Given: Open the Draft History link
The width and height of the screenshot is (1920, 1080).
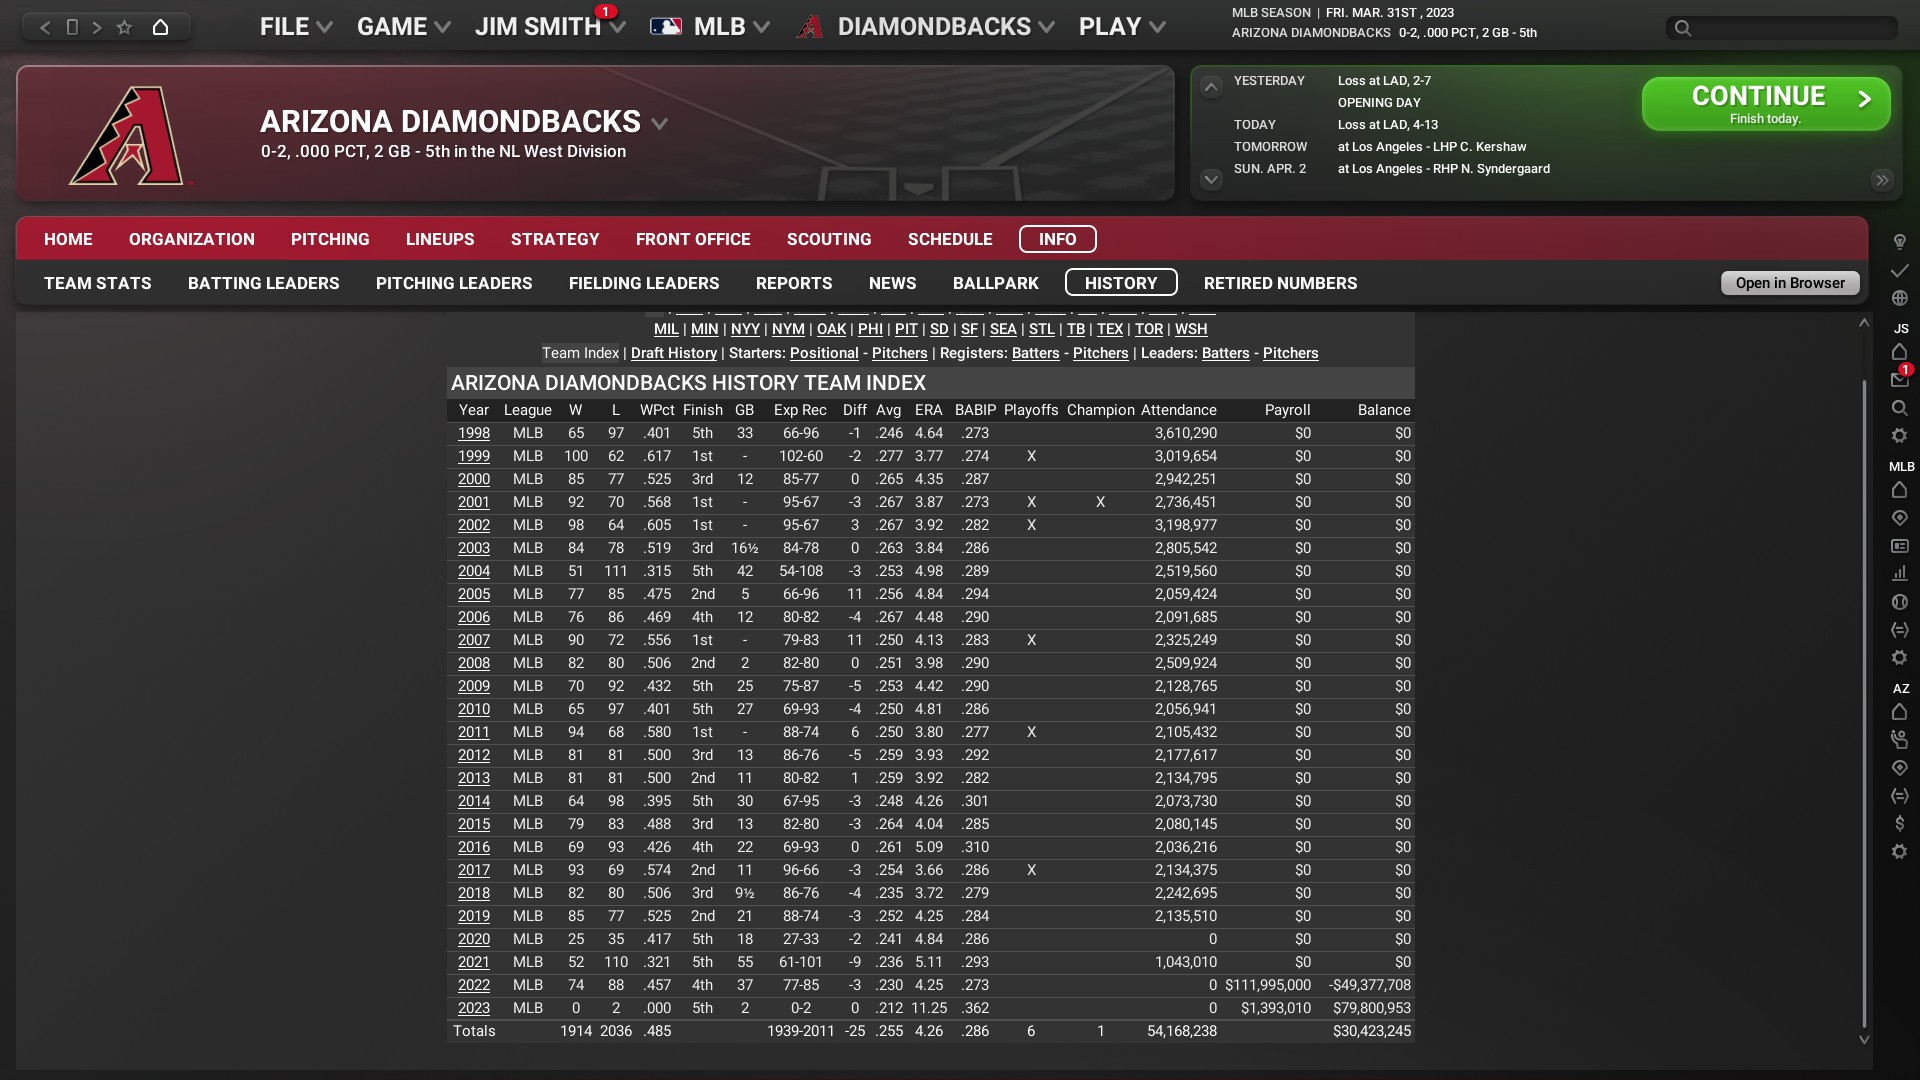Looking at the screenshot, I should [x=674, y=353].
